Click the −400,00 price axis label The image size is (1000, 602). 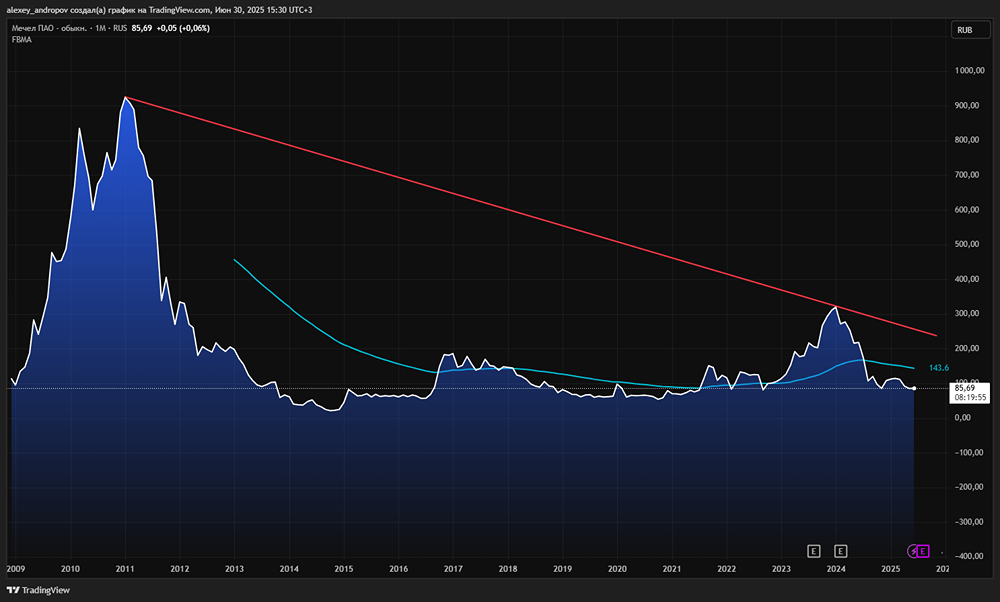click(x=969, y=556)
